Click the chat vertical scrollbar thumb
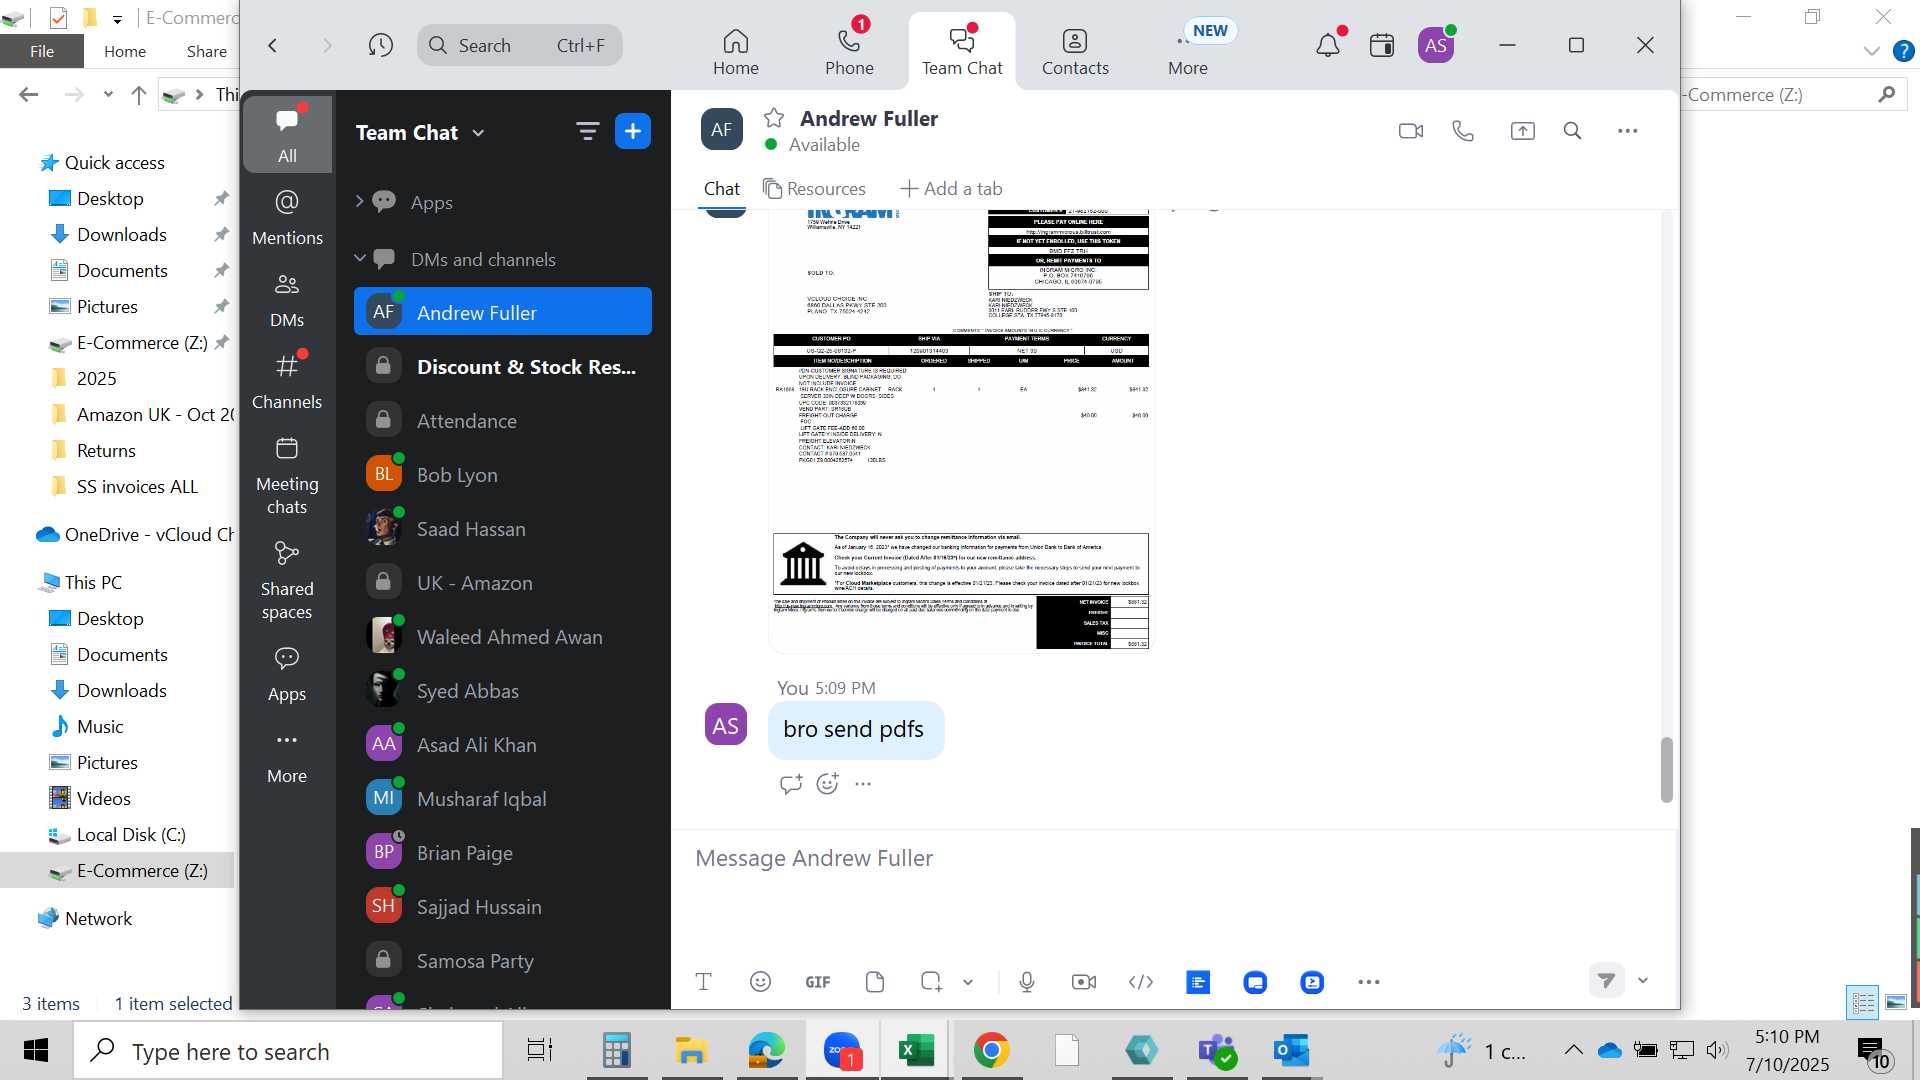1920x1080 pixels. click(x=1666, y=769)
